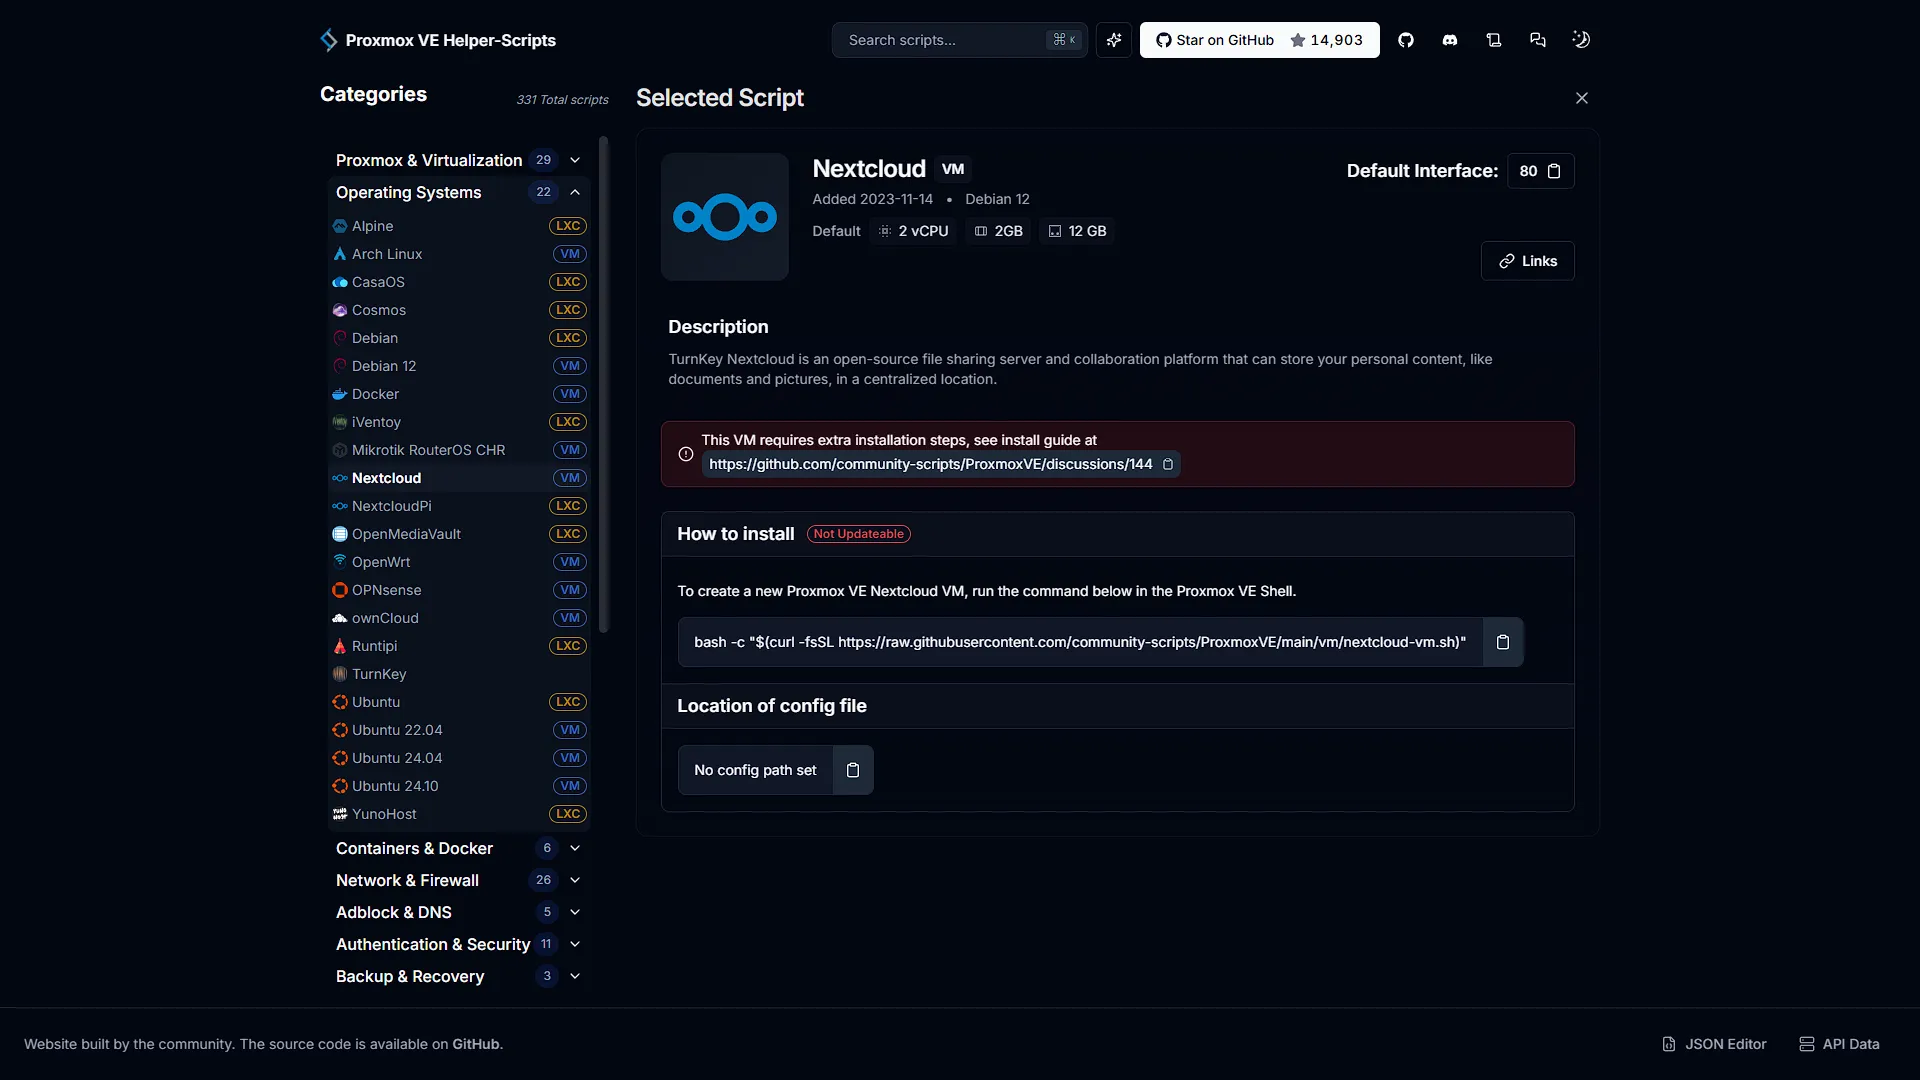Toggle the dark/light theme icon
Screen dimensions: 1920x1080
point(1581,40)
